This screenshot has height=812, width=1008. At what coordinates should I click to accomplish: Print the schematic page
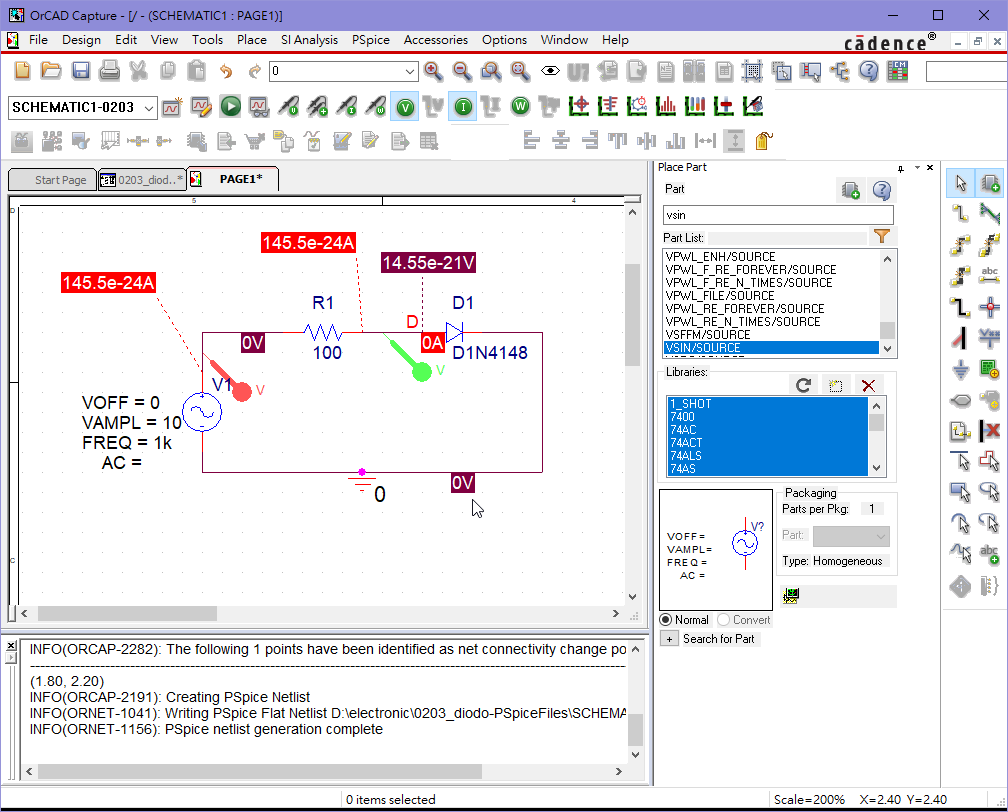(x=109, y=71)
